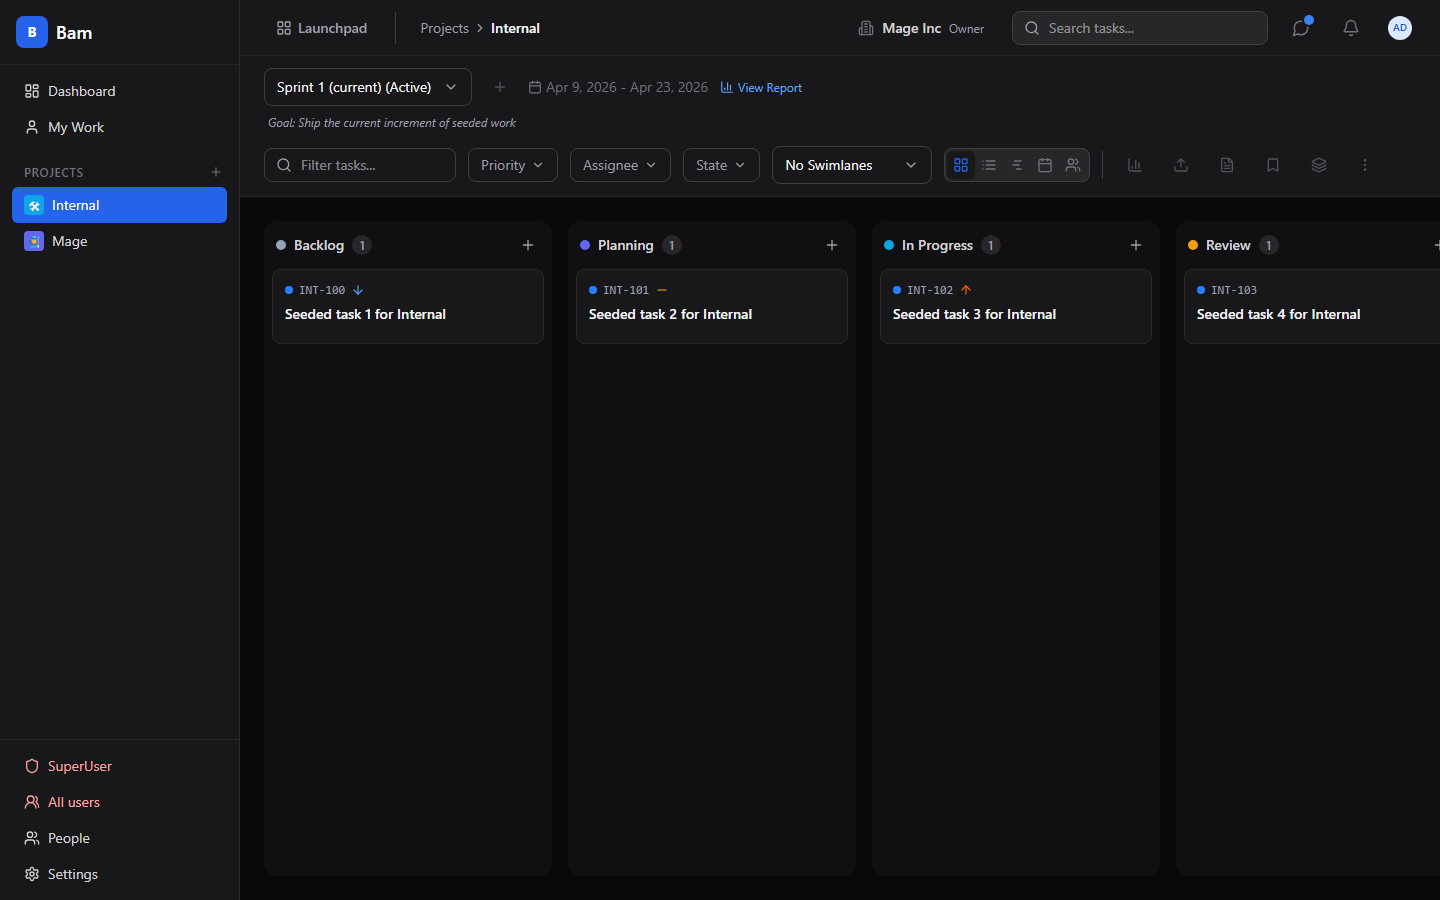The image size is (1440, 900).
Task: Click the View Report link
Action: tap(762, 88)
